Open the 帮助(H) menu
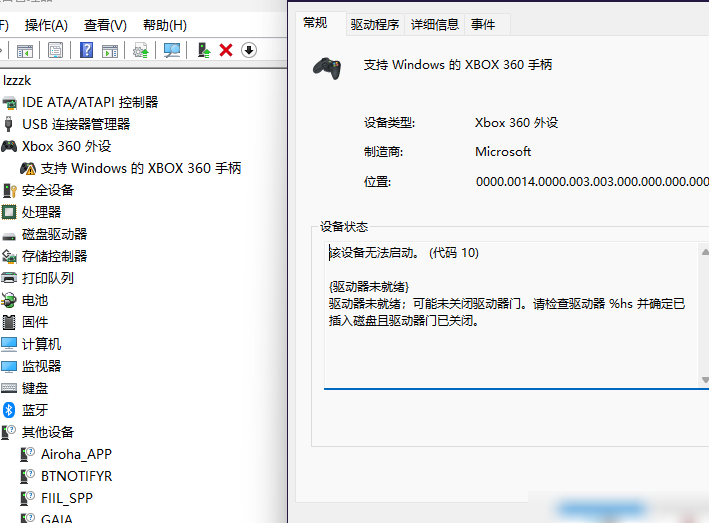Image resolution: width=709 pixels, height=523 pixels. click(165, 25)
